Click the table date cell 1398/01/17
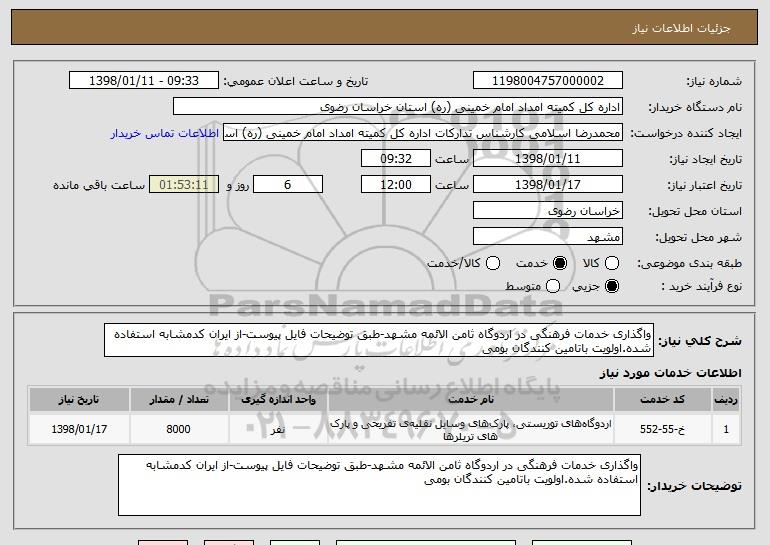 (79, 429)
